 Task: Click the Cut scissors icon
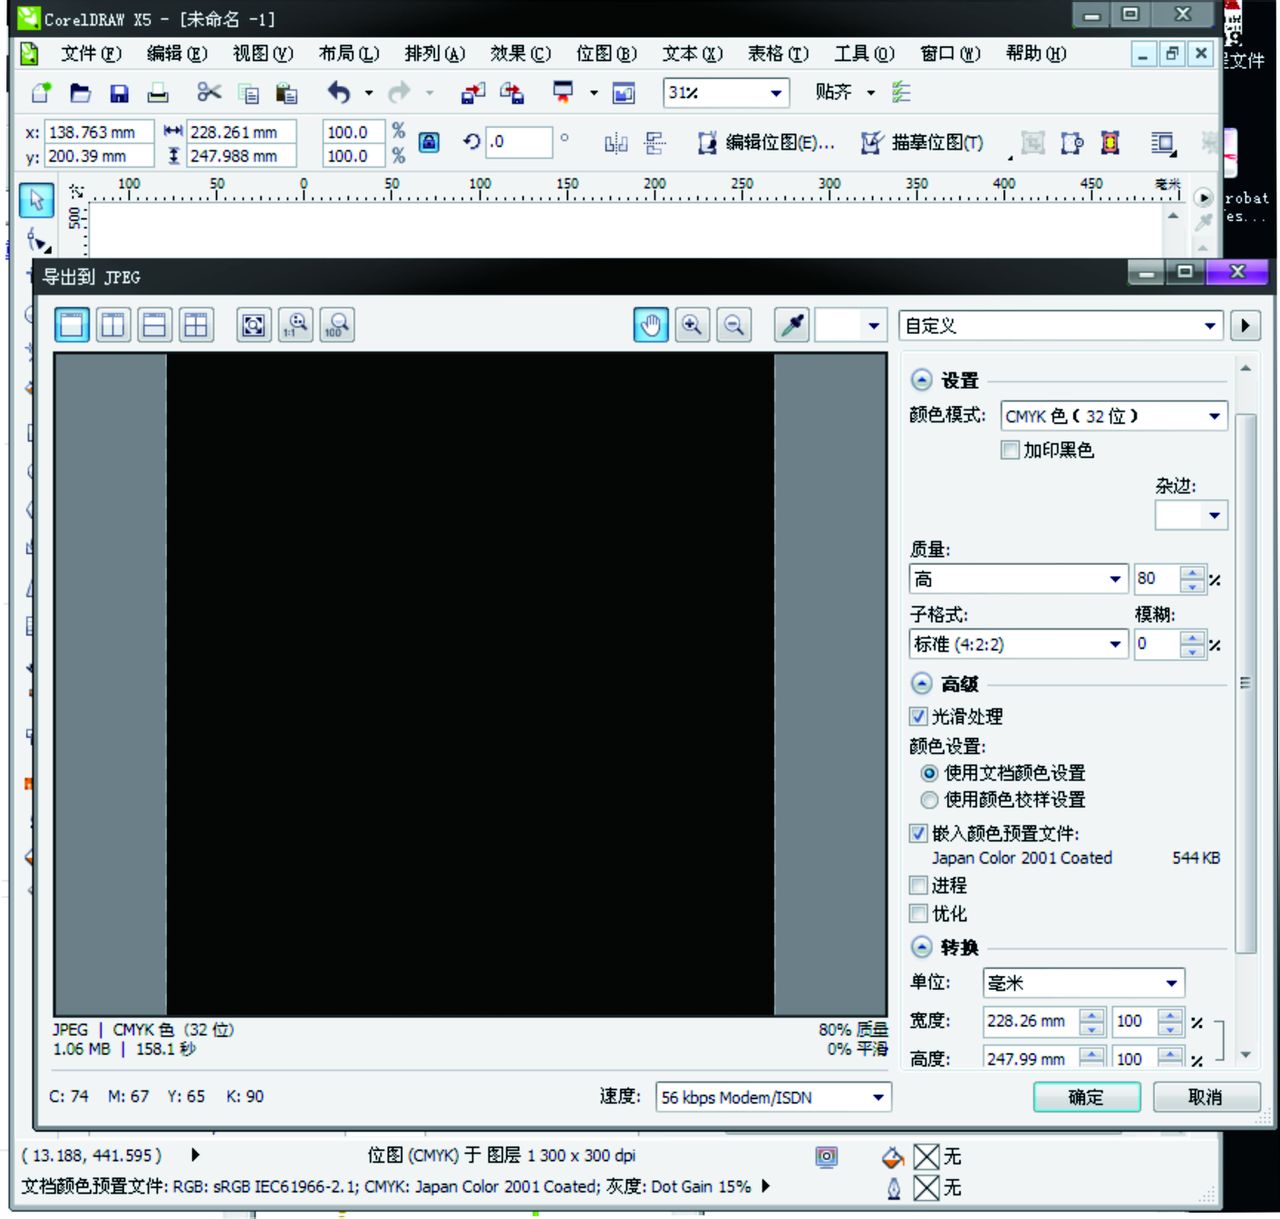(209, 93)
